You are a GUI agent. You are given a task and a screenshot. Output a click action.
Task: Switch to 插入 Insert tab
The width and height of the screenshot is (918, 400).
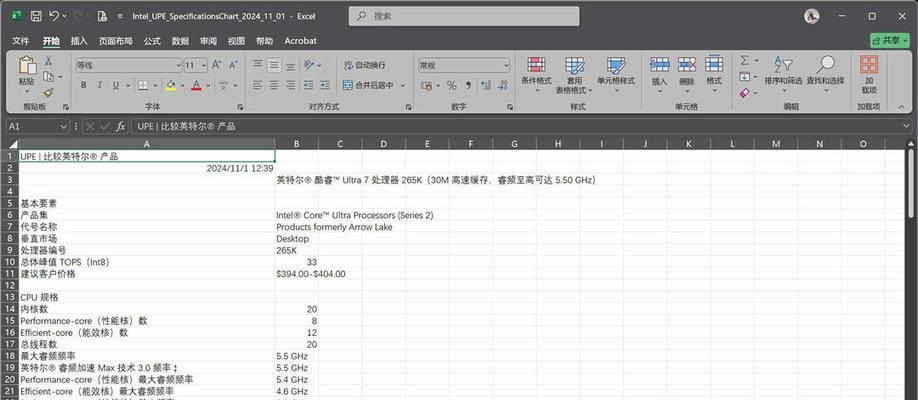click(79, 41)
